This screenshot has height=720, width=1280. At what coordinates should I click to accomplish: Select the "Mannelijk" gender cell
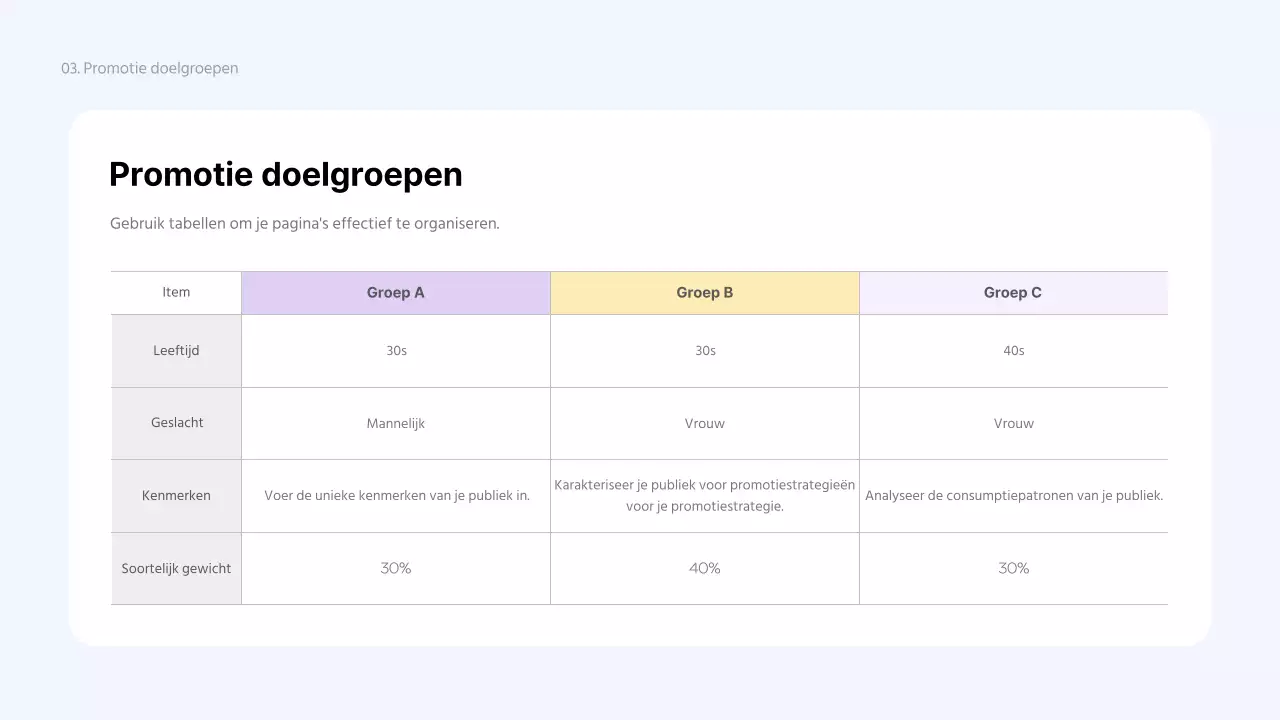click(x=396, y=424)
